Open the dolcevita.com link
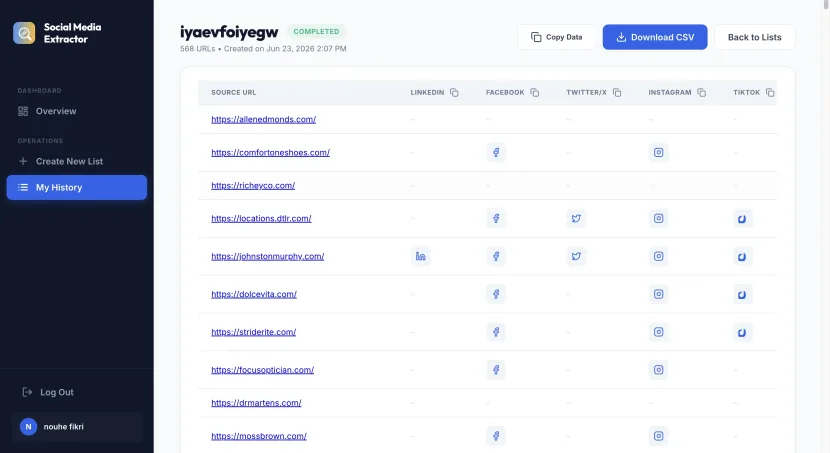Screen dimensions: 830x453 pos(254,294)
